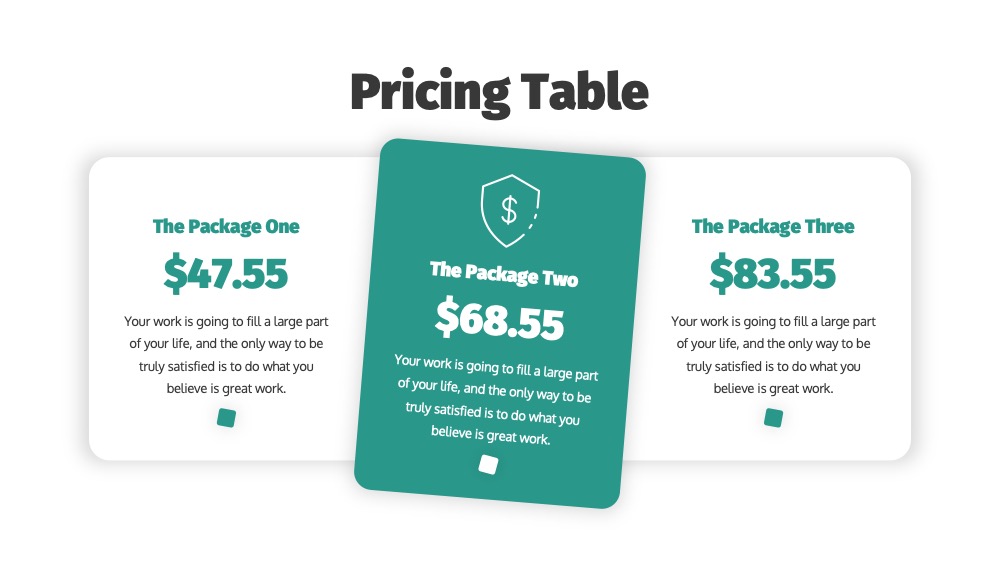
Task: Click the white square on Package Two card
Action: [x=489, y=465]
